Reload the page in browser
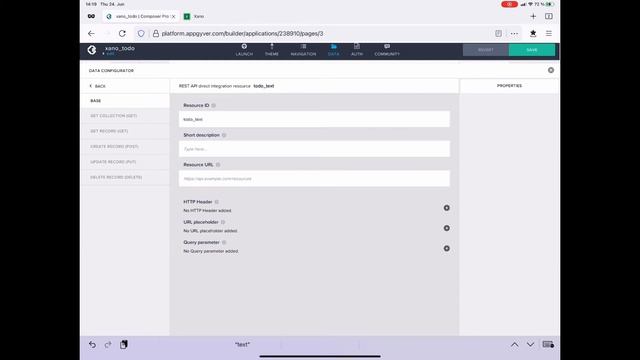640x360 pixels. (122, 33)
